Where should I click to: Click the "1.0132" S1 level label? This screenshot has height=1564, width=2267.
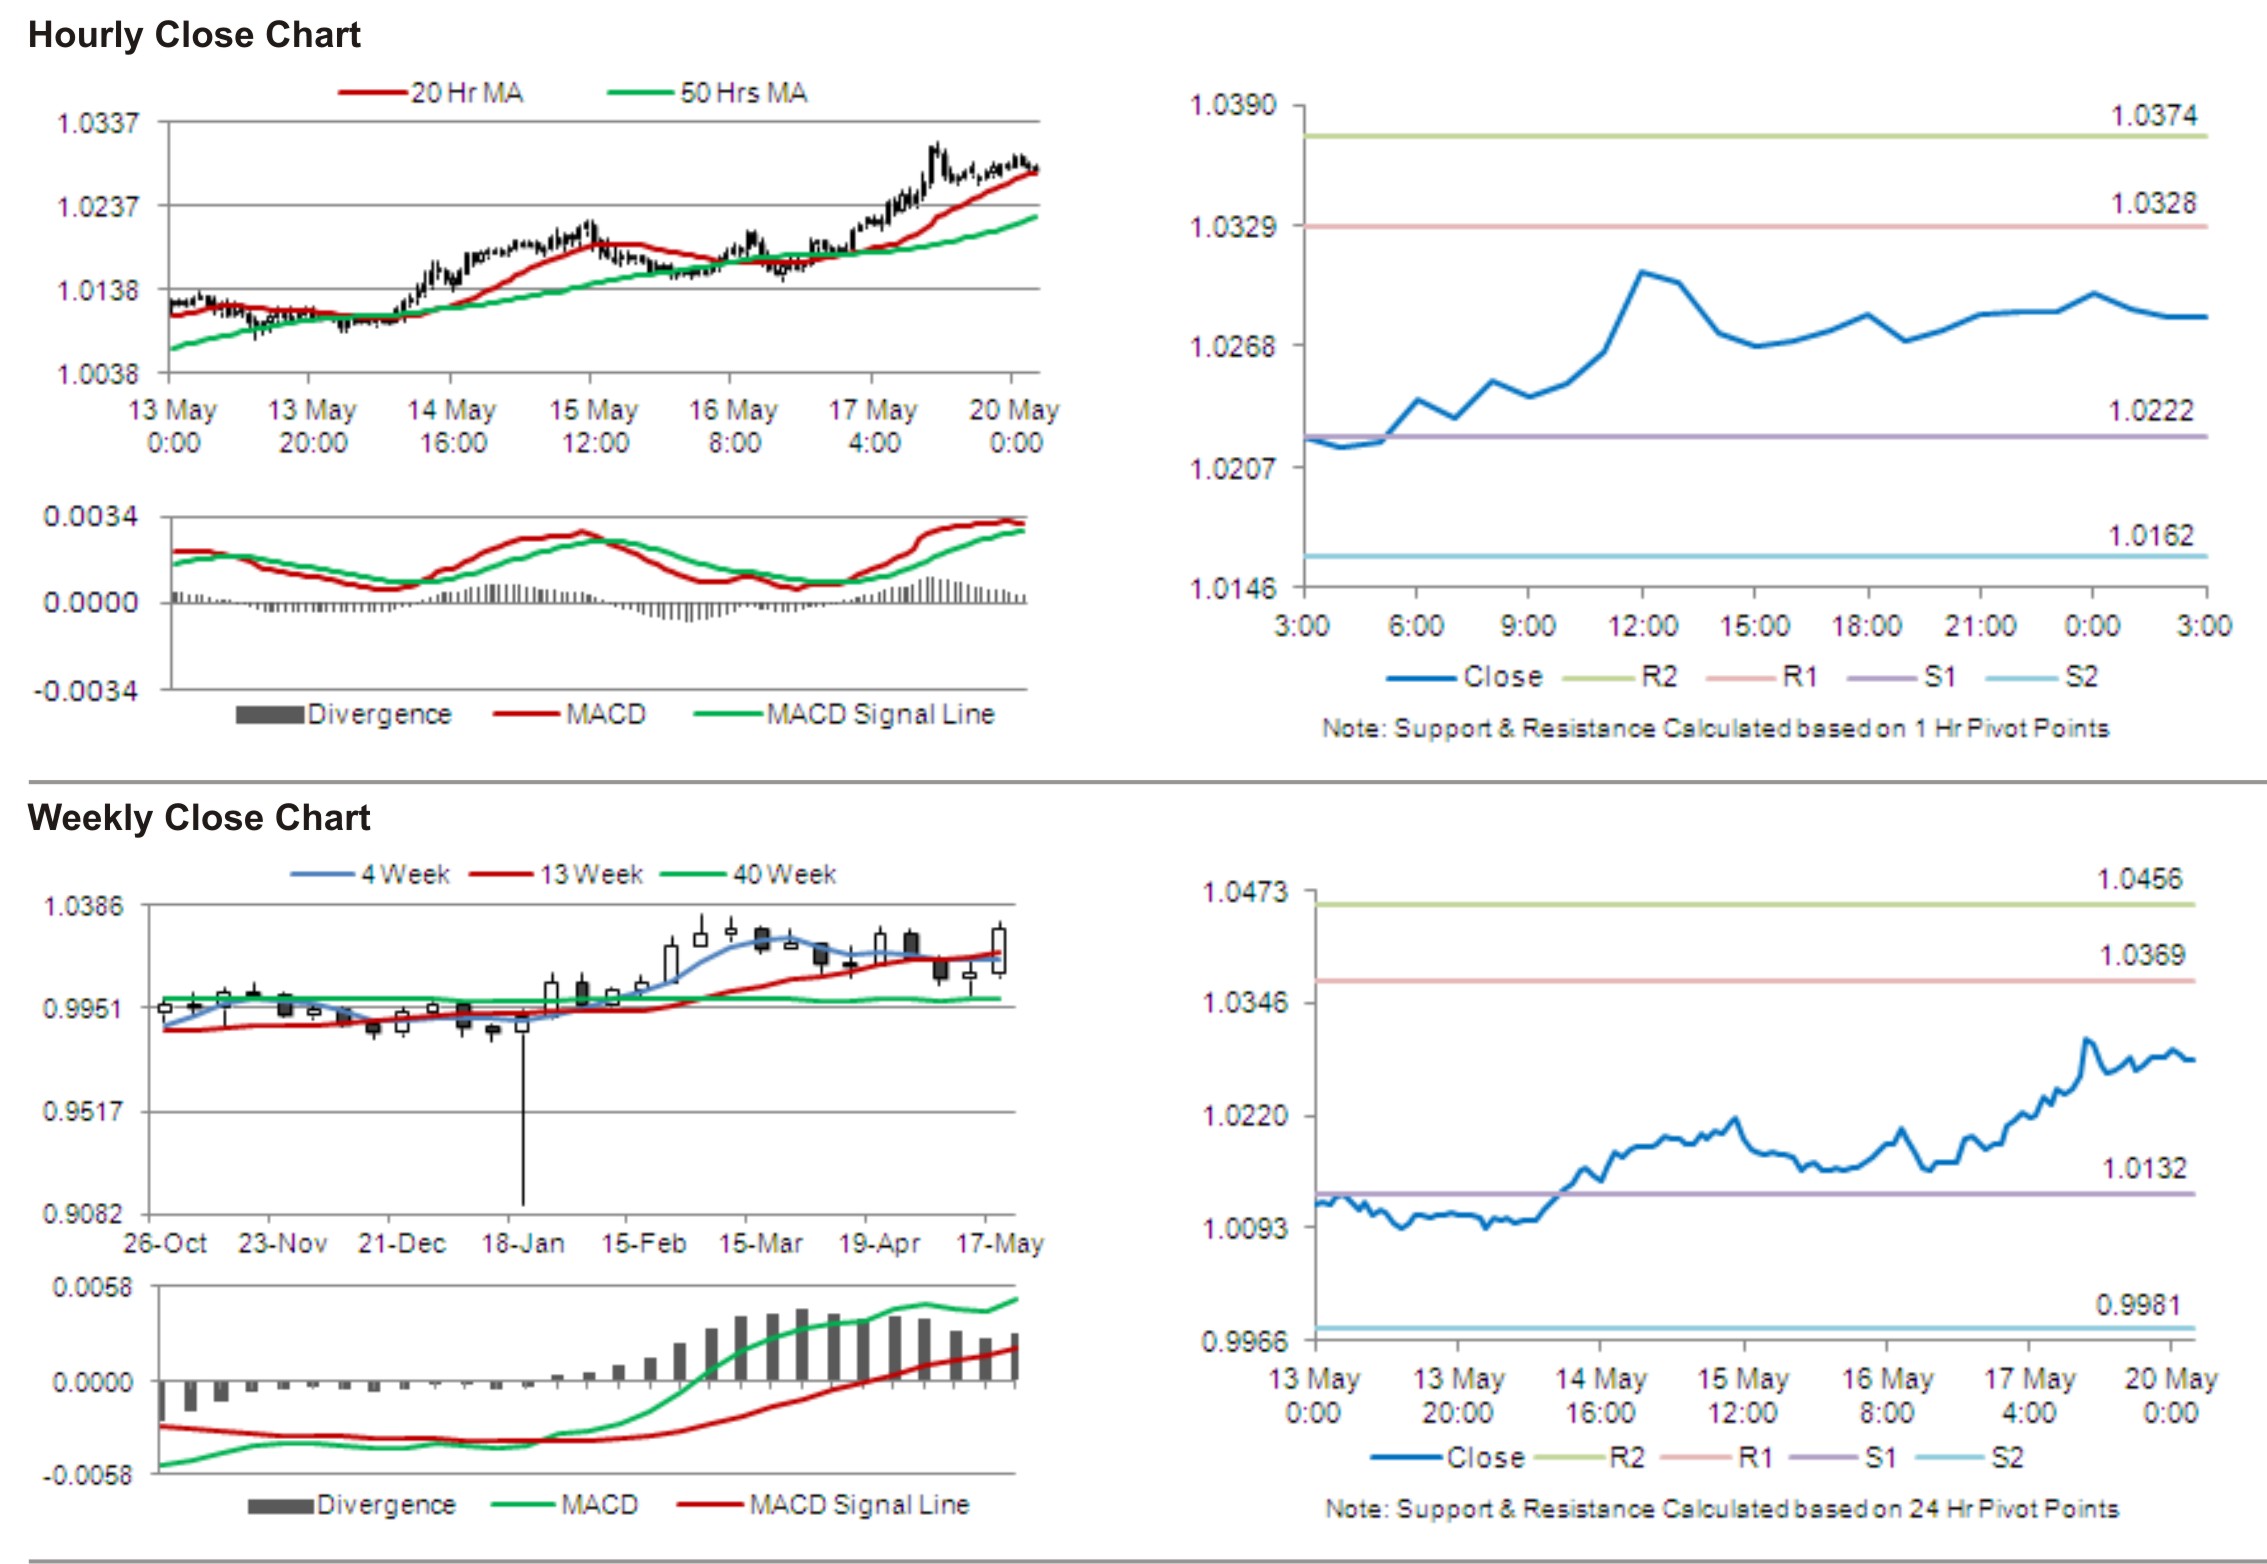coord(2144,1169)
